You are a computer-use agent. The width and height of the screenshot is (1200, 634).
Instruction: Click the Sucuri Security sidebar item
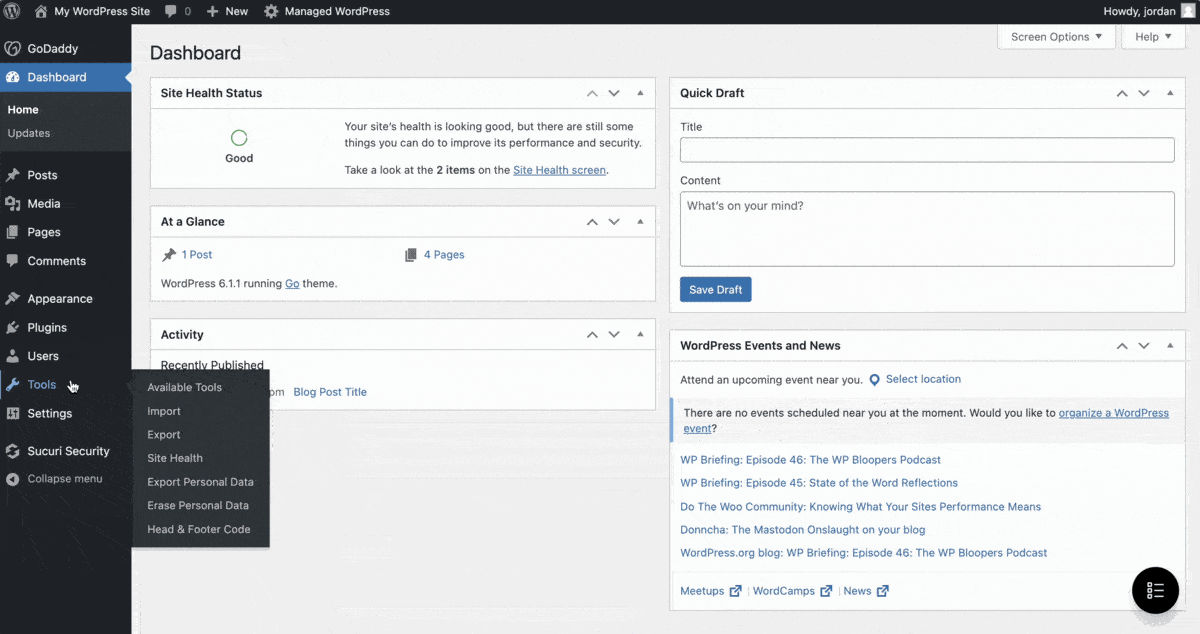coord(68,451)
